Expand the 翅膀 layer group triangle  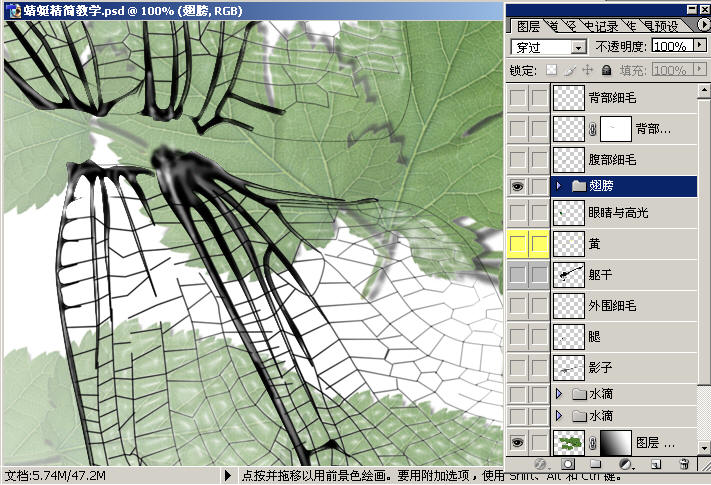pyautogui.click(x=558, y=185)
